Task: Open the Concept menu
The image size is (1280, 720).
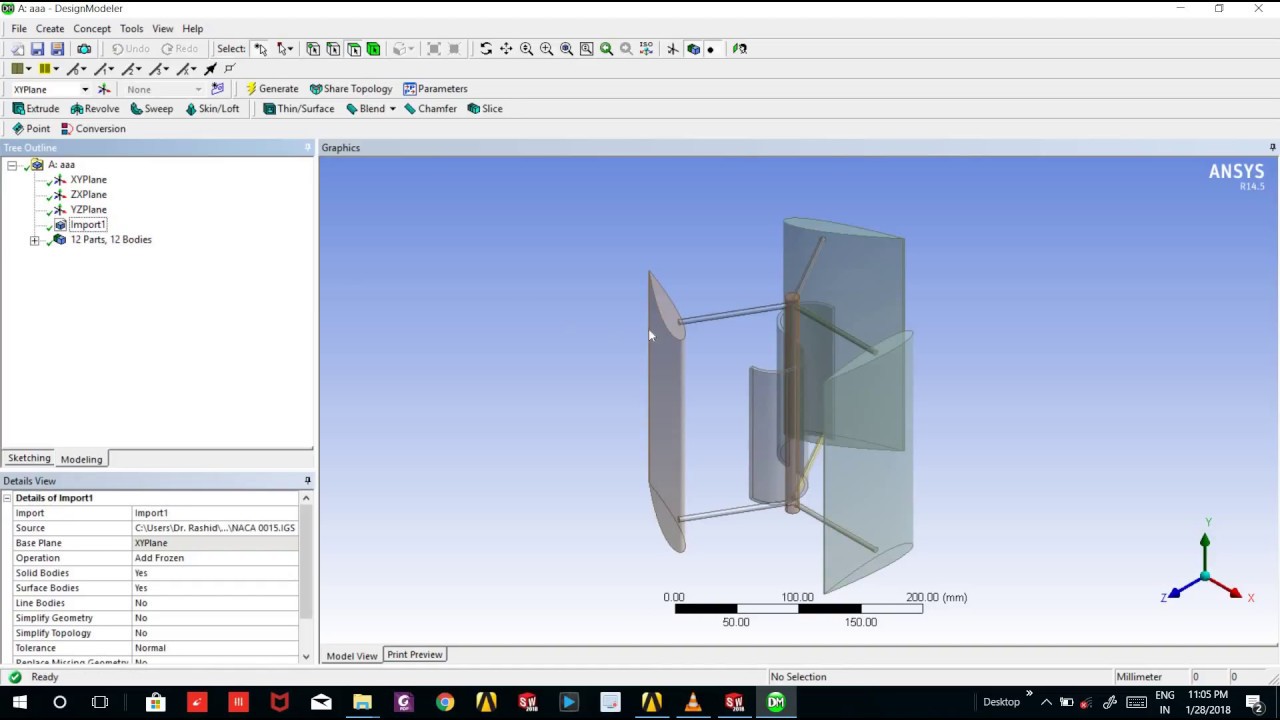Action: click(91, 28)
